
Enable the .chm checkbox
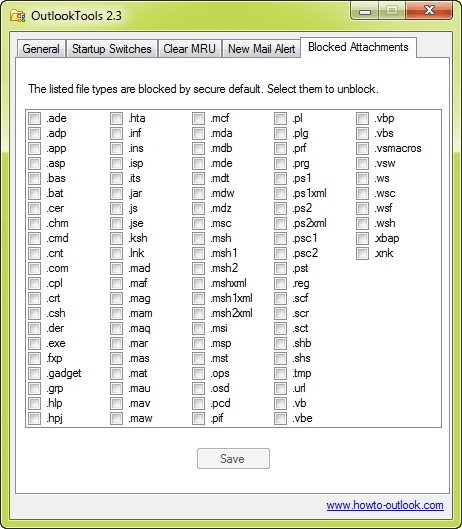34,223
